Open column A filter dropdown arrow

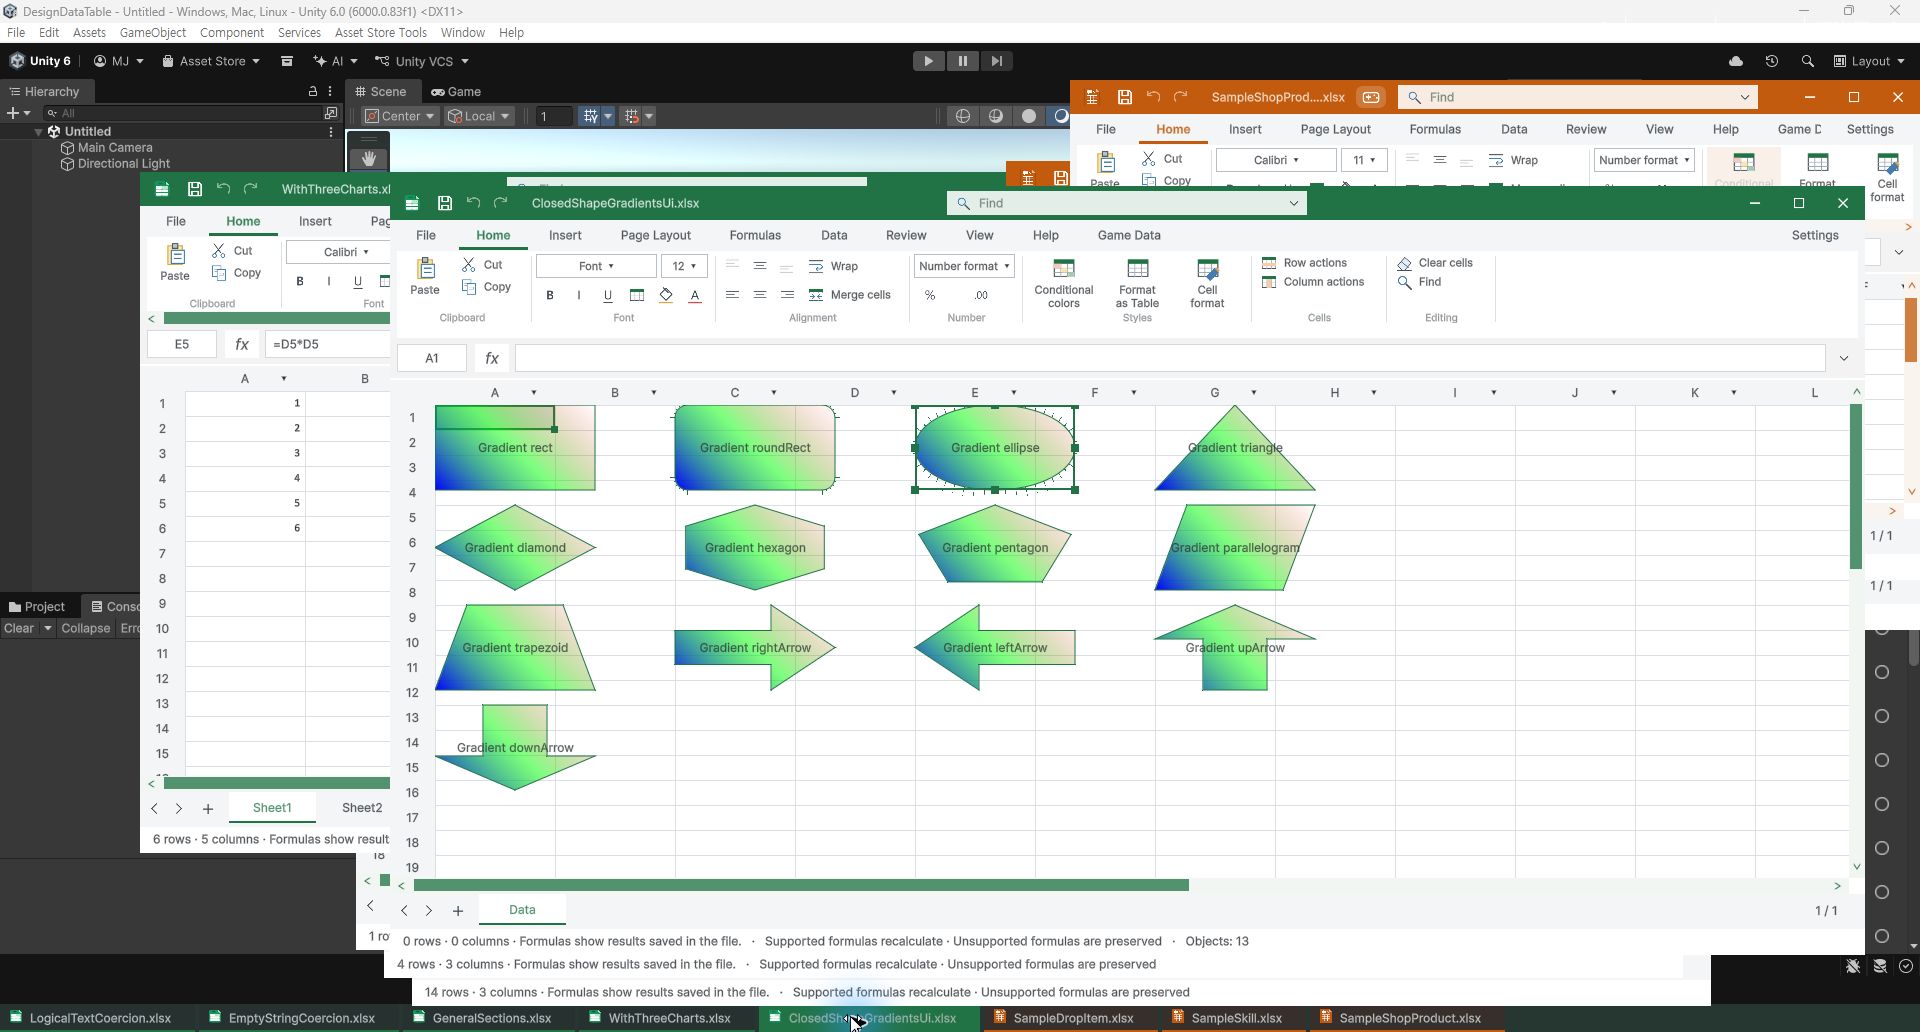(x=534, y=393)
